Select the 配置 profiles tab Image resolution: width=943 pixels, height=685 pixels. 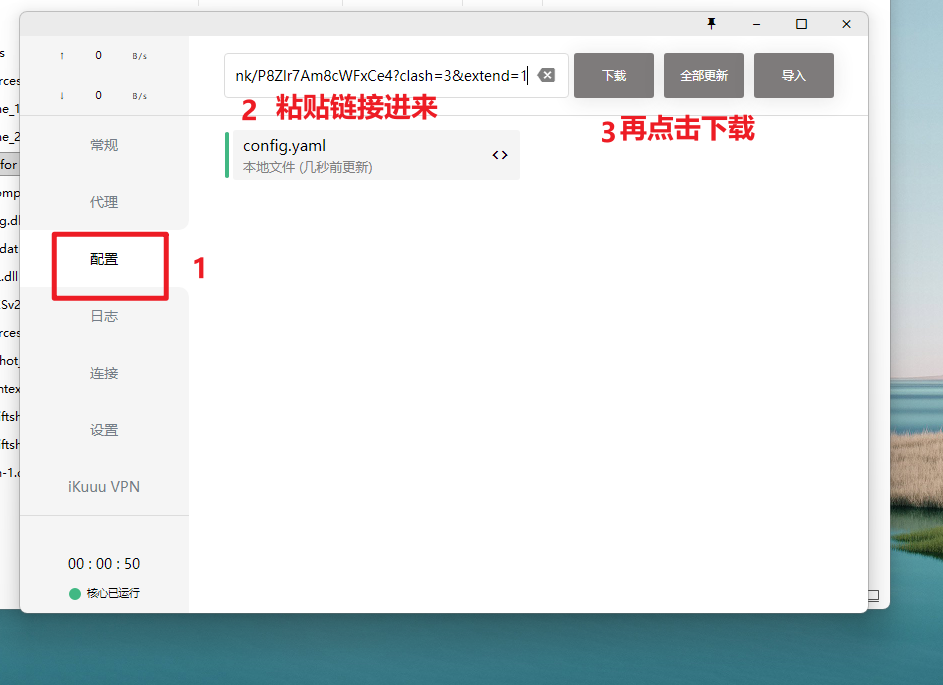pos(103,258)
